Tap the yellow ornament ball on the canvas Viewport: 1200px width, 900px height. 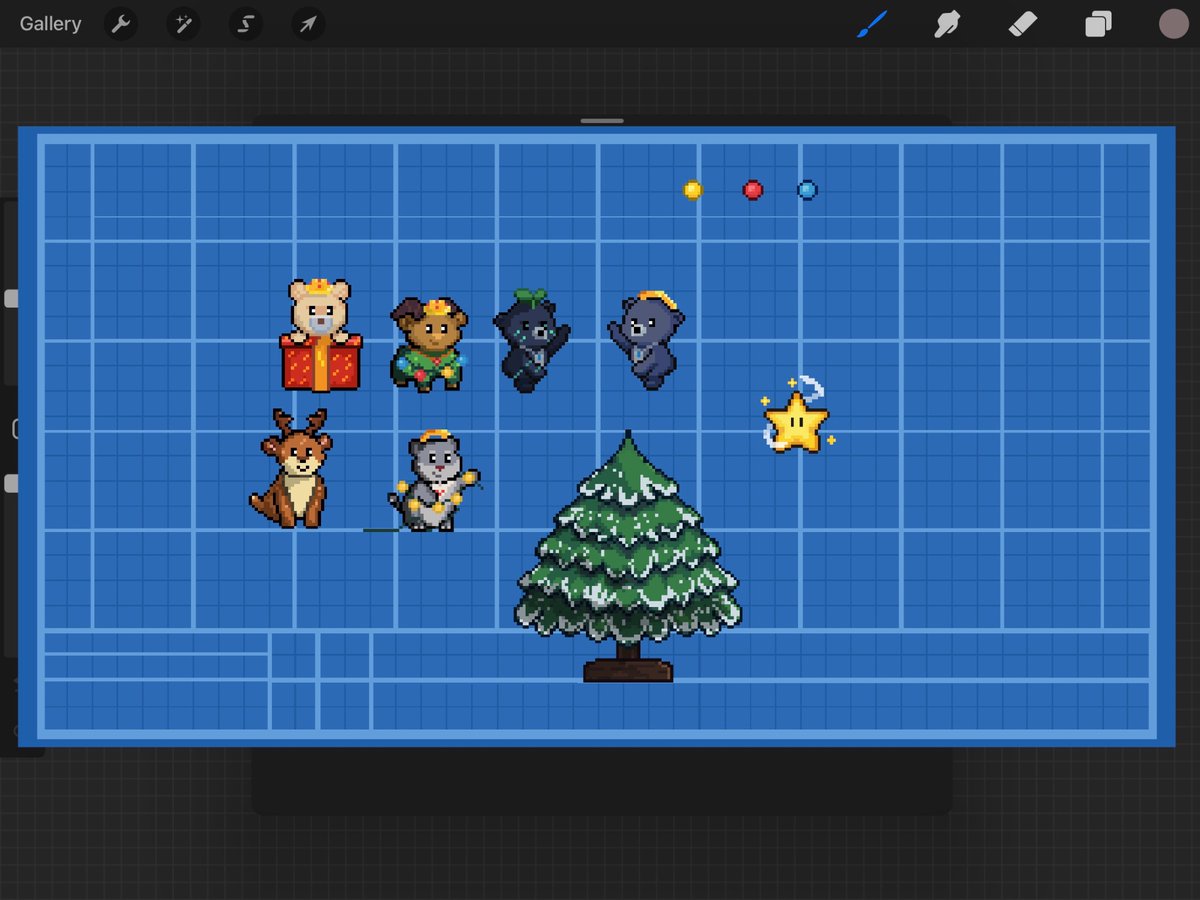point(692,190)
